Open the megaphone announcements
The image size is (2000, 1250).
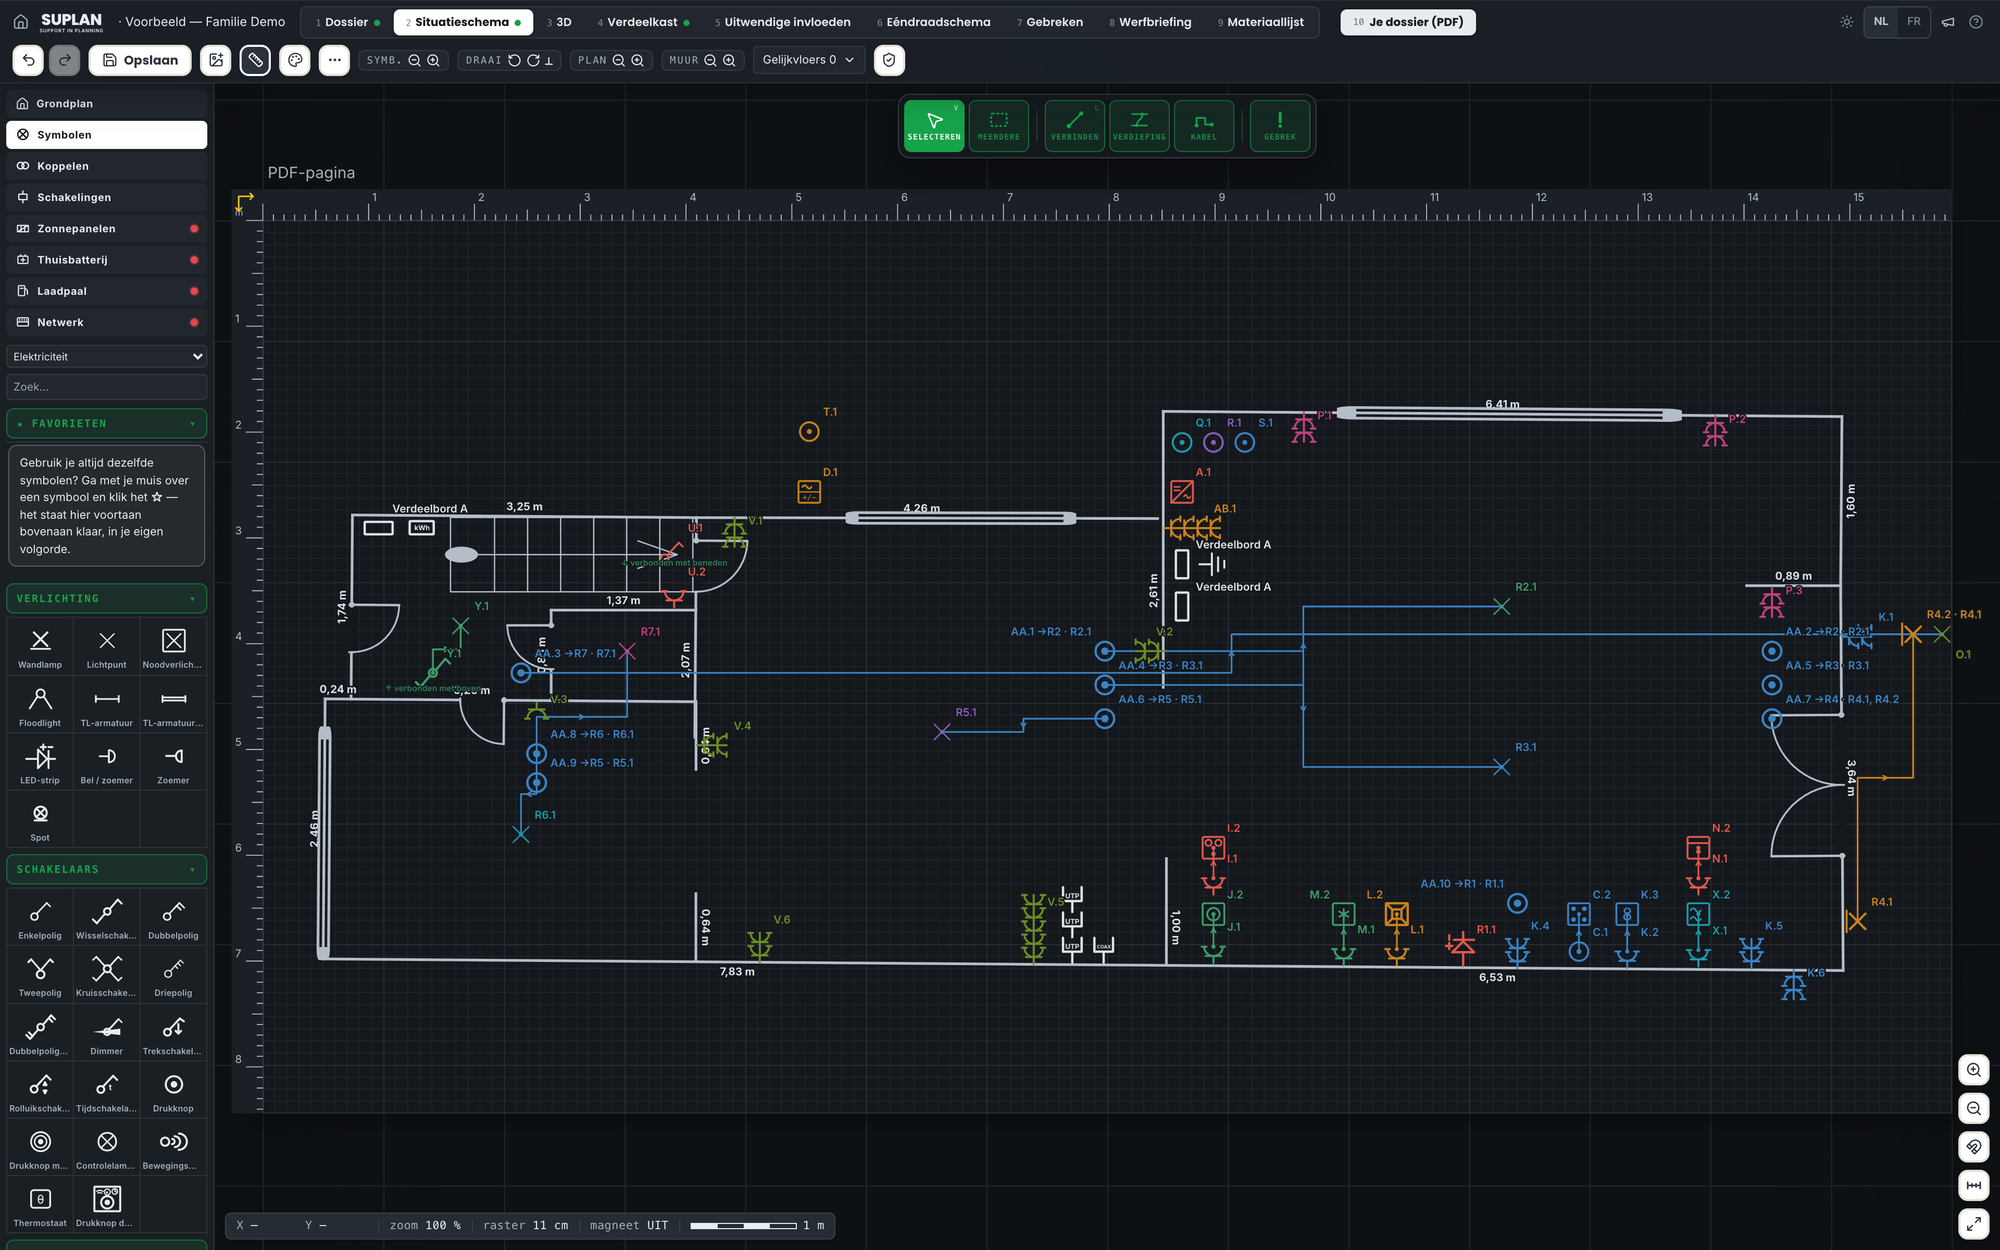(x=1948, y=22)
